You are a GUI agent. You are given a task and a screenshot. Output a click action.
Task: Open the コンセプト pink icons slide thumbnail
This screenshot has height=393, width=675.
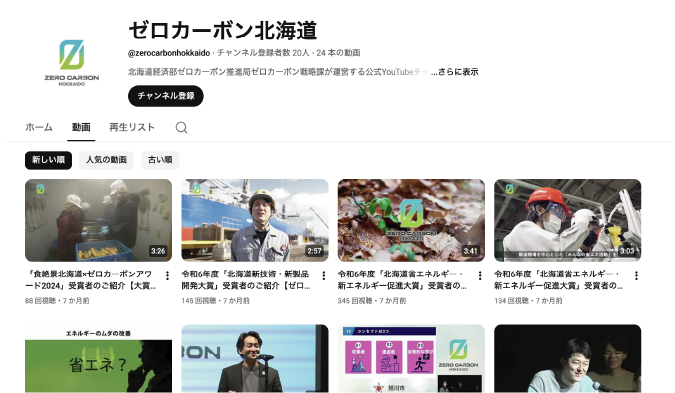411,359
